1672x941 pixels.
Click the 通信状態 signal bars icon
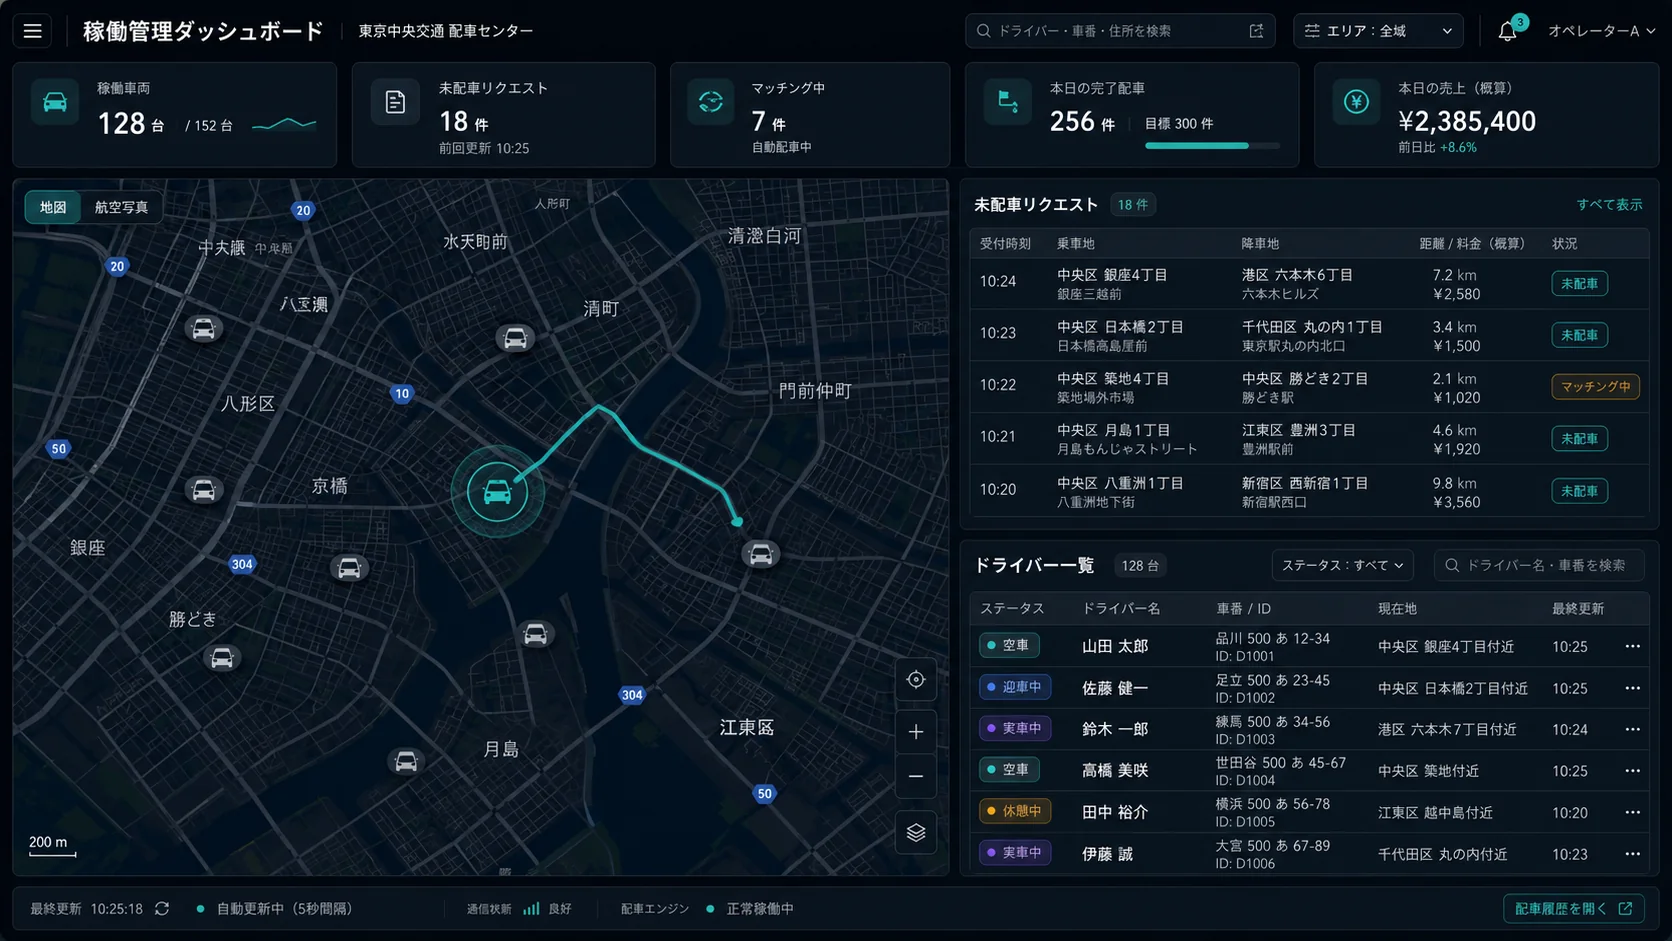pos(531,909)
